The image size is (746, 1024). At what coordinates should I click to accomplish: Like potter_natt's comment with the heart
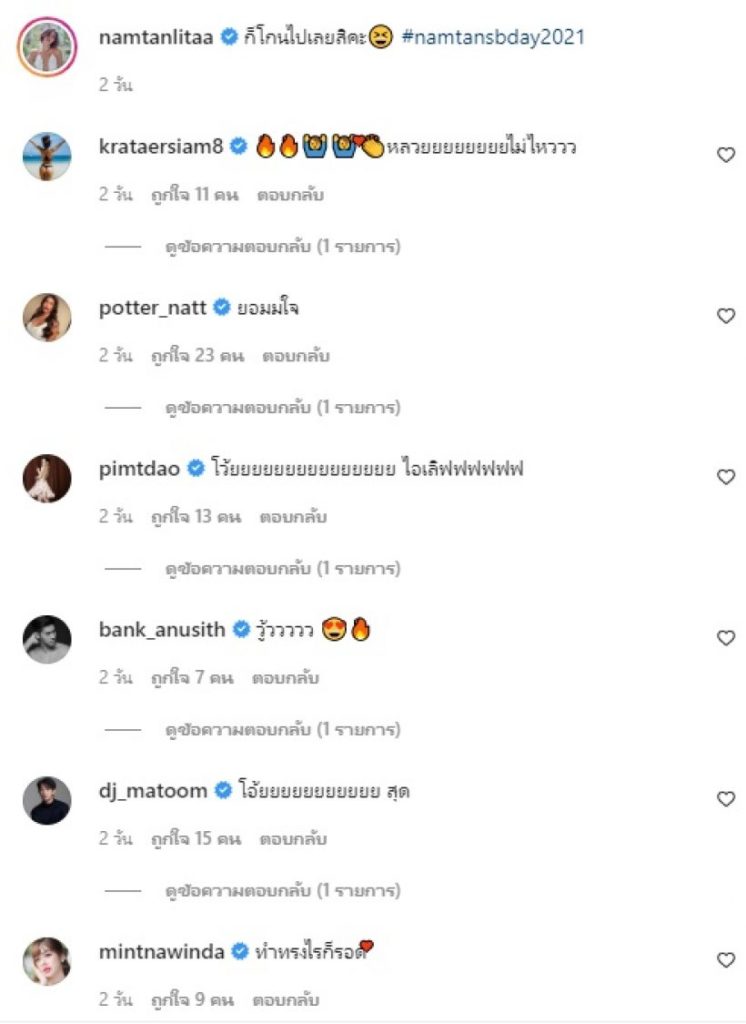(726, 316)
